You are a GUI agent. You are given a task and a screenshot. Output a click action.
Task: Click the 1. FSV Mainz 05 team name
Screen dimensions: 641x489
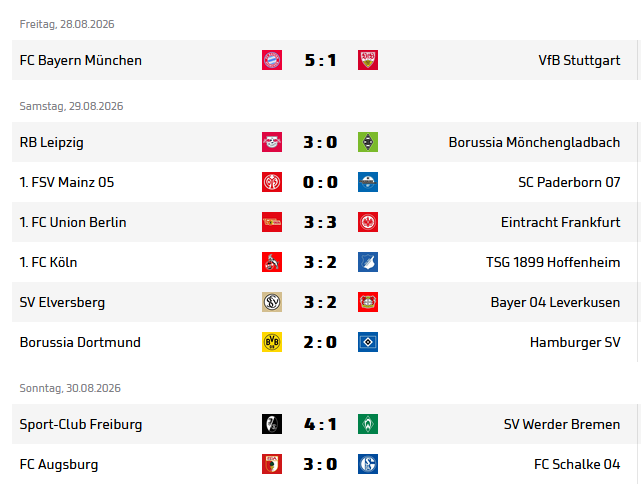[x=67, y=182]
